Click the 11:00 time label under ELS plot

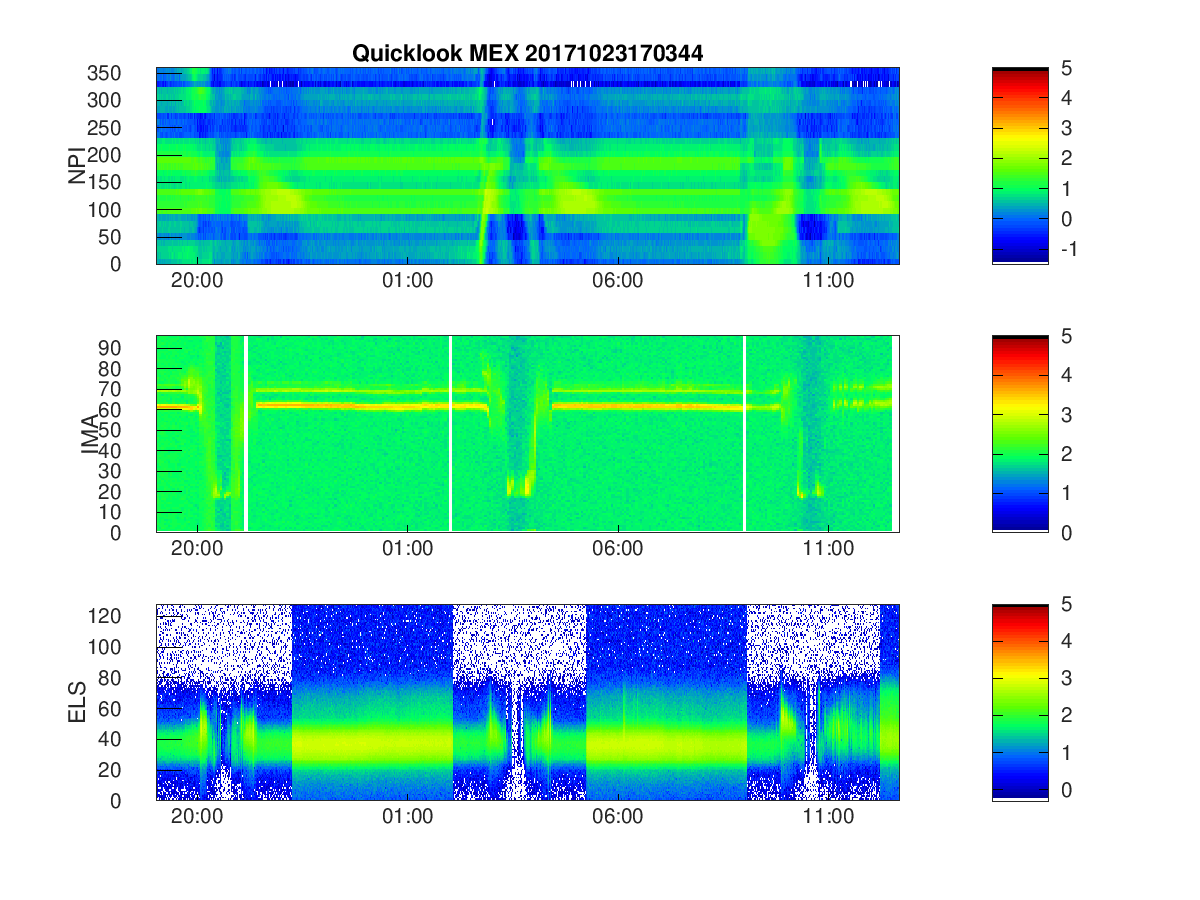coord(828,816)
